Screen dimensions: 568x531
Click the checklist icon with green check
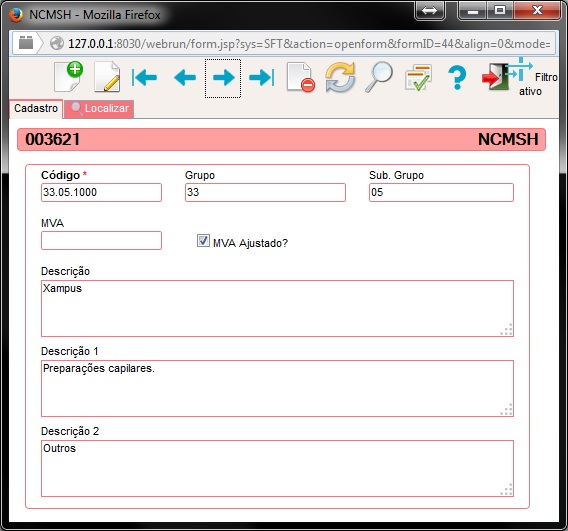tap(418, 77)
